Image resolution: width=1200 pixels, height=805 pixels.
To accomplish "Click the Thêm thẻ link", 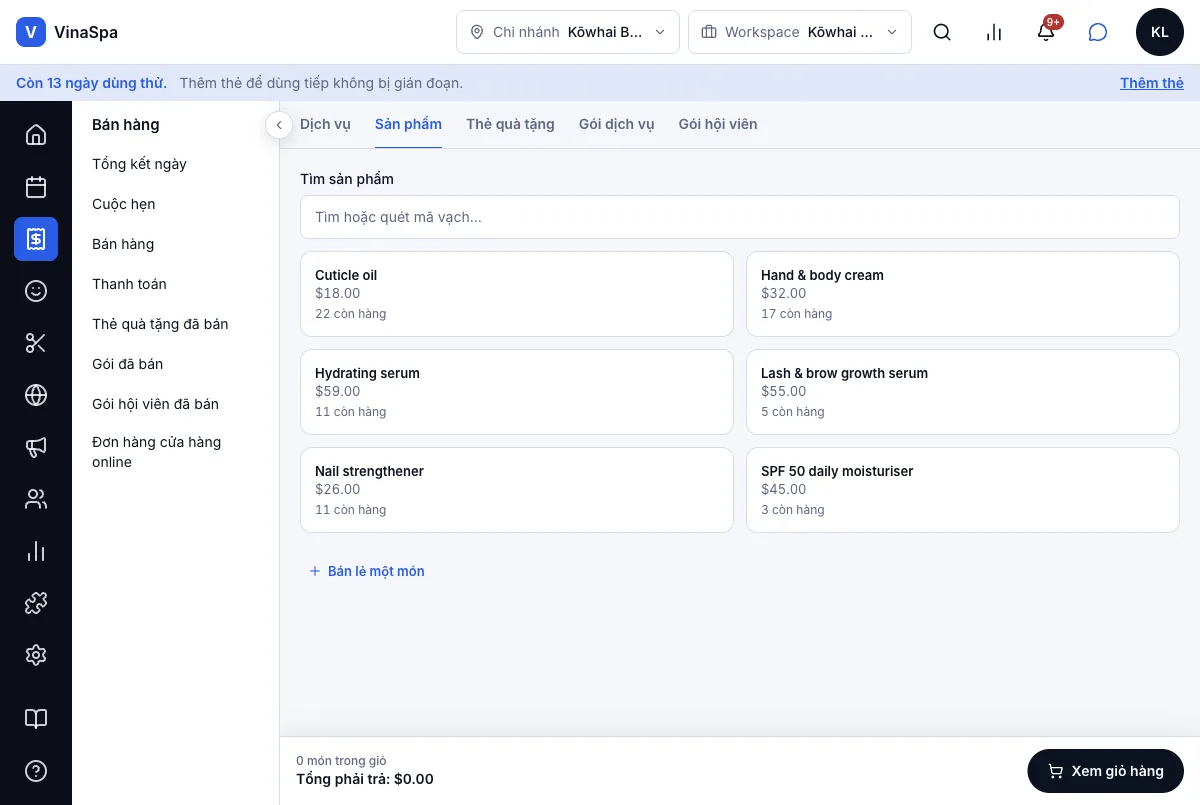I will click(1152, 83).
